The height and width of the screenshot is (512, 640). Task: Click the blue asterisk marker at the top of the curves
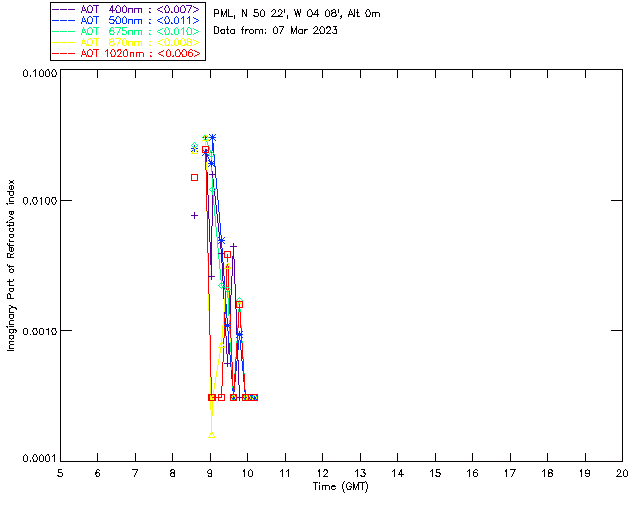click(x=212, y=137)
